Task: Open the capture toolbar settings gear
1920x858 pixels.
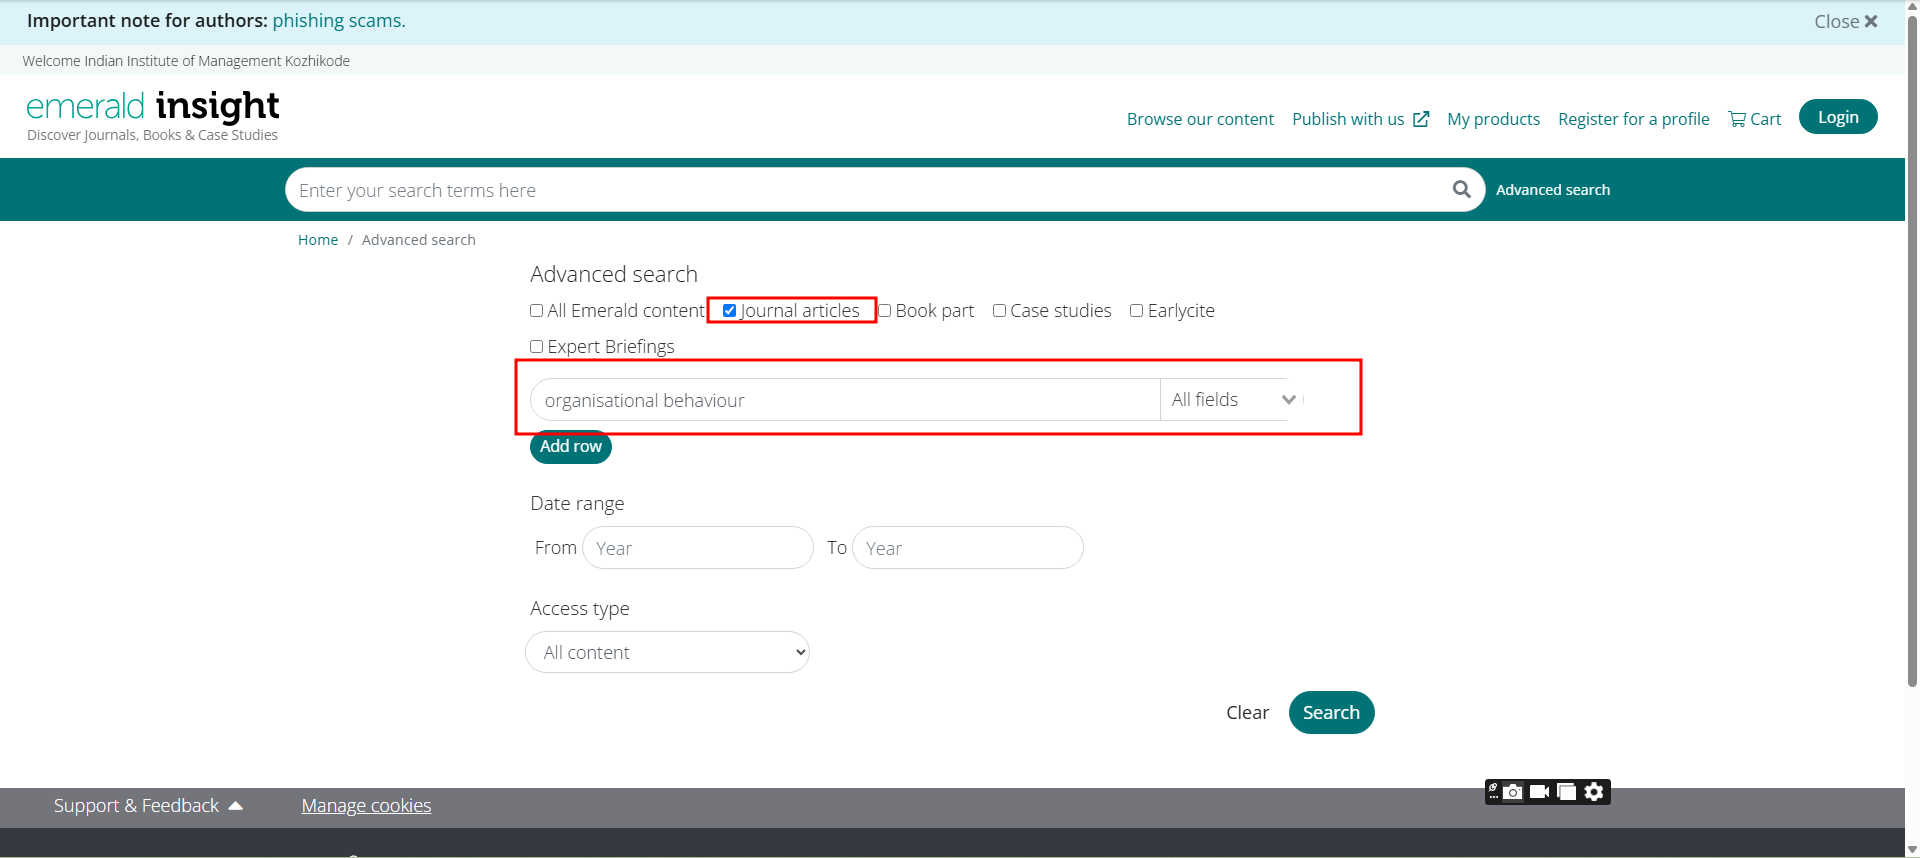Action: pos(1594,792)
